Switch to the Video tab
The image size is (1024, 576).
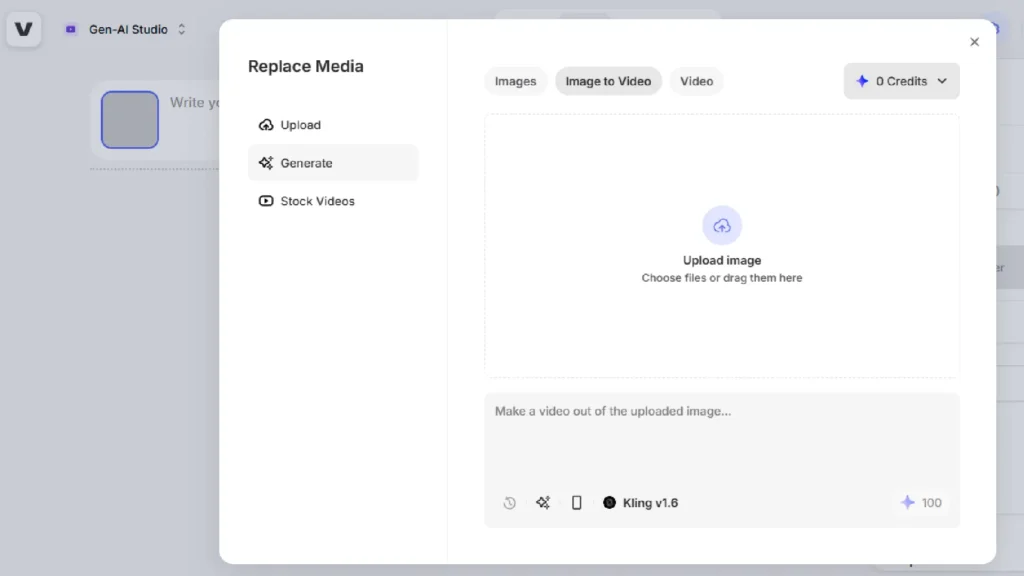click(x=696, y=81)
